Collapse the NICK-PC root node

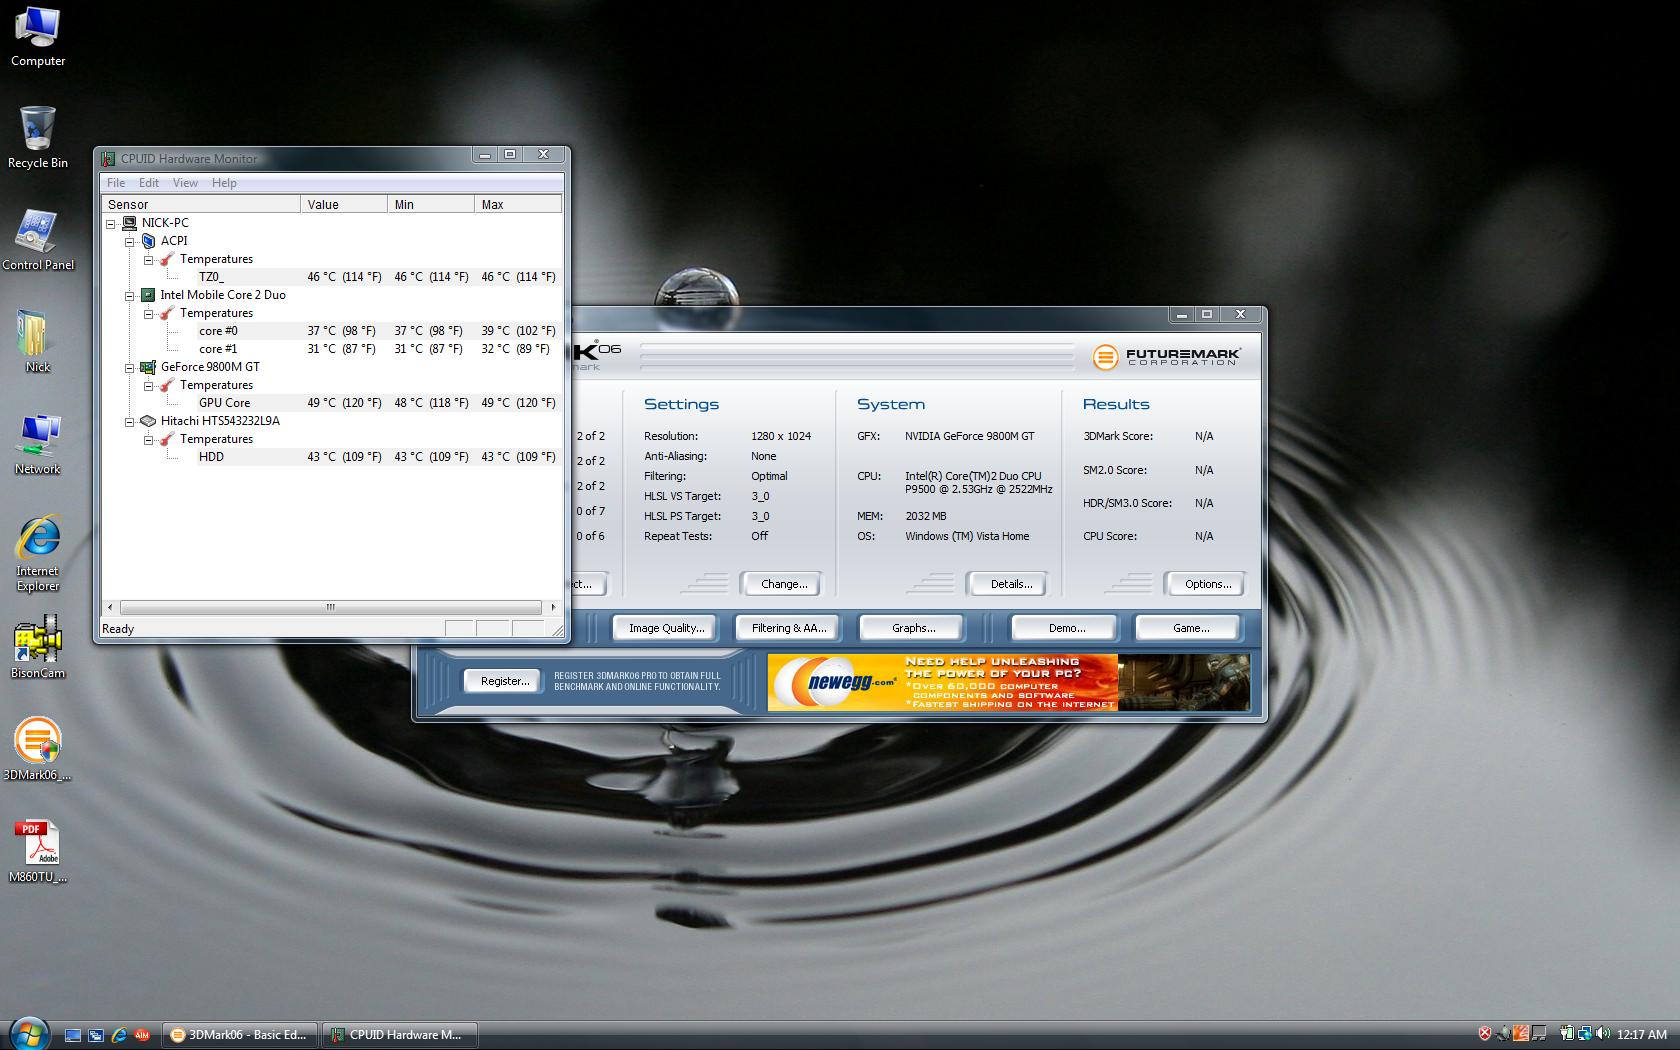coord(111,223)
